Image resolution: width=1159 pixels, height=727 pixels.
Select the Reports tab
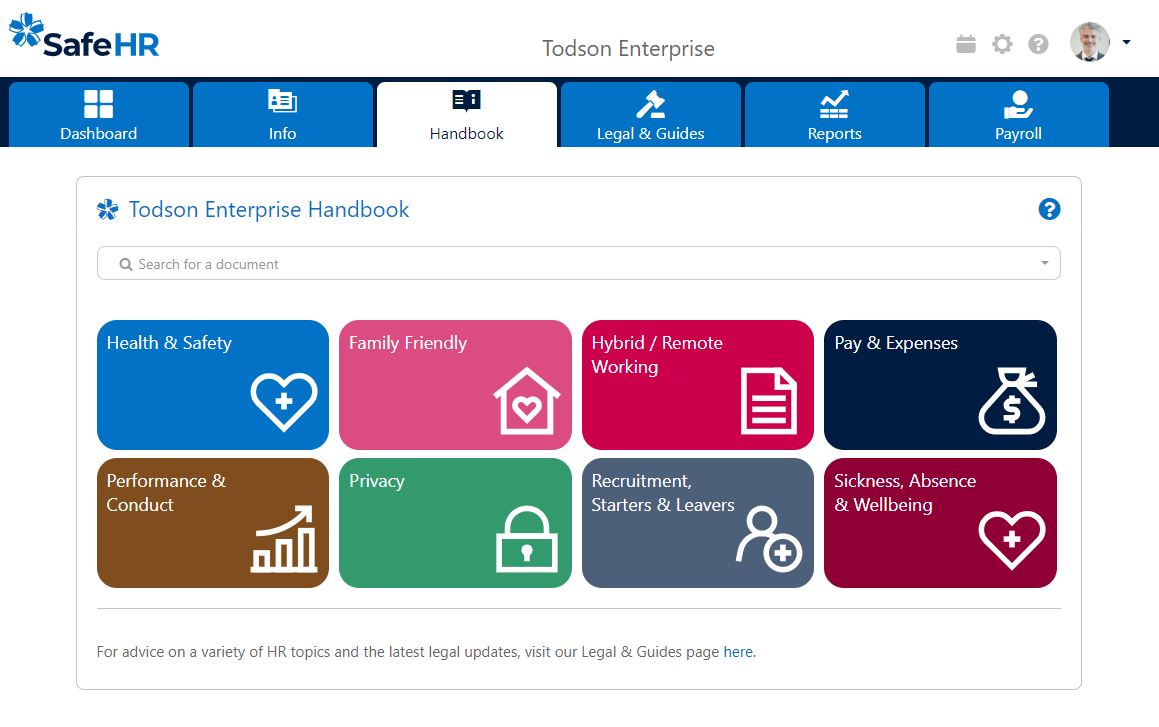click(834, 114)
